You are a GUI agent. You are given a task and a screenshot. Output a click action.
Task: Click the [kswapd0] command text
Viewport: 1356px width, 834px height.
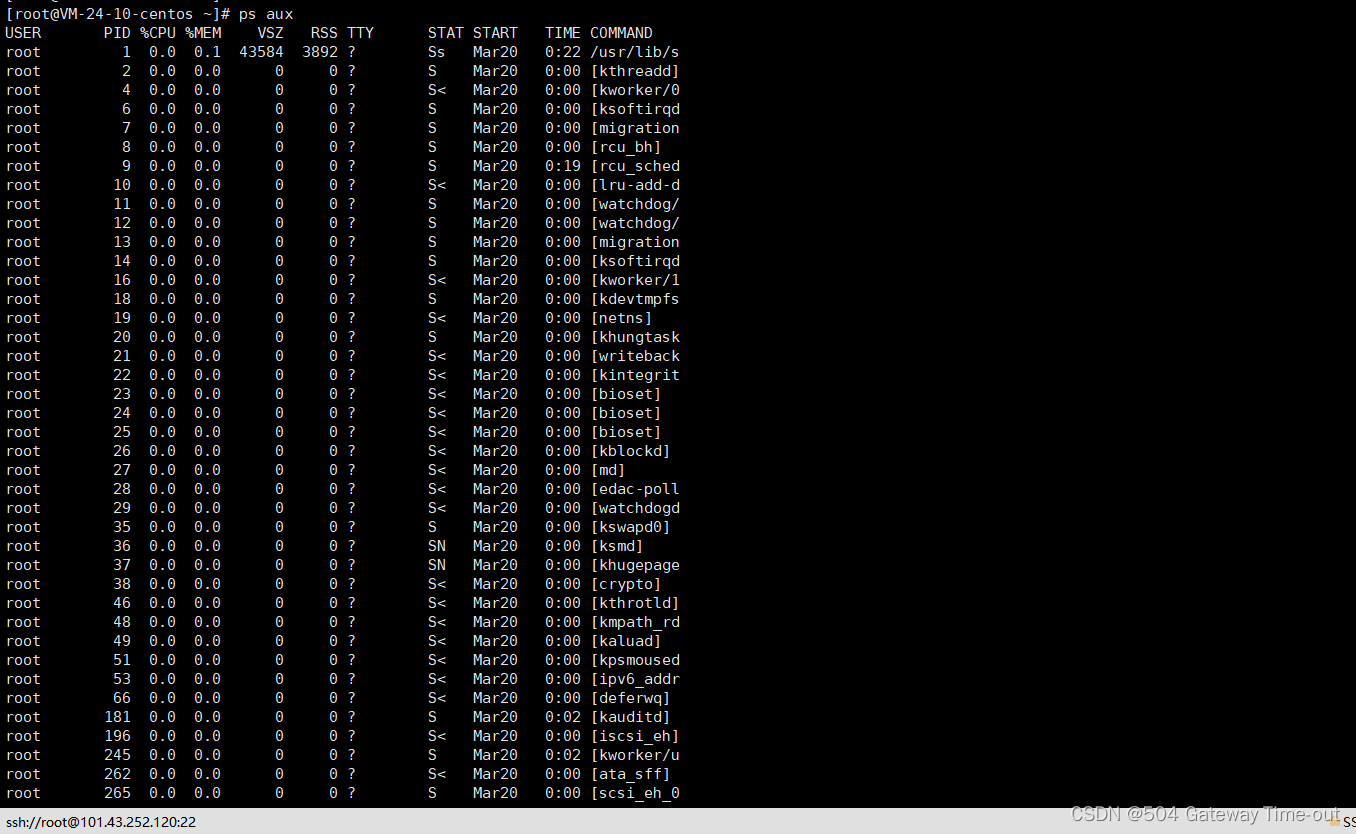pyautogui.click(x=630, y=527)
